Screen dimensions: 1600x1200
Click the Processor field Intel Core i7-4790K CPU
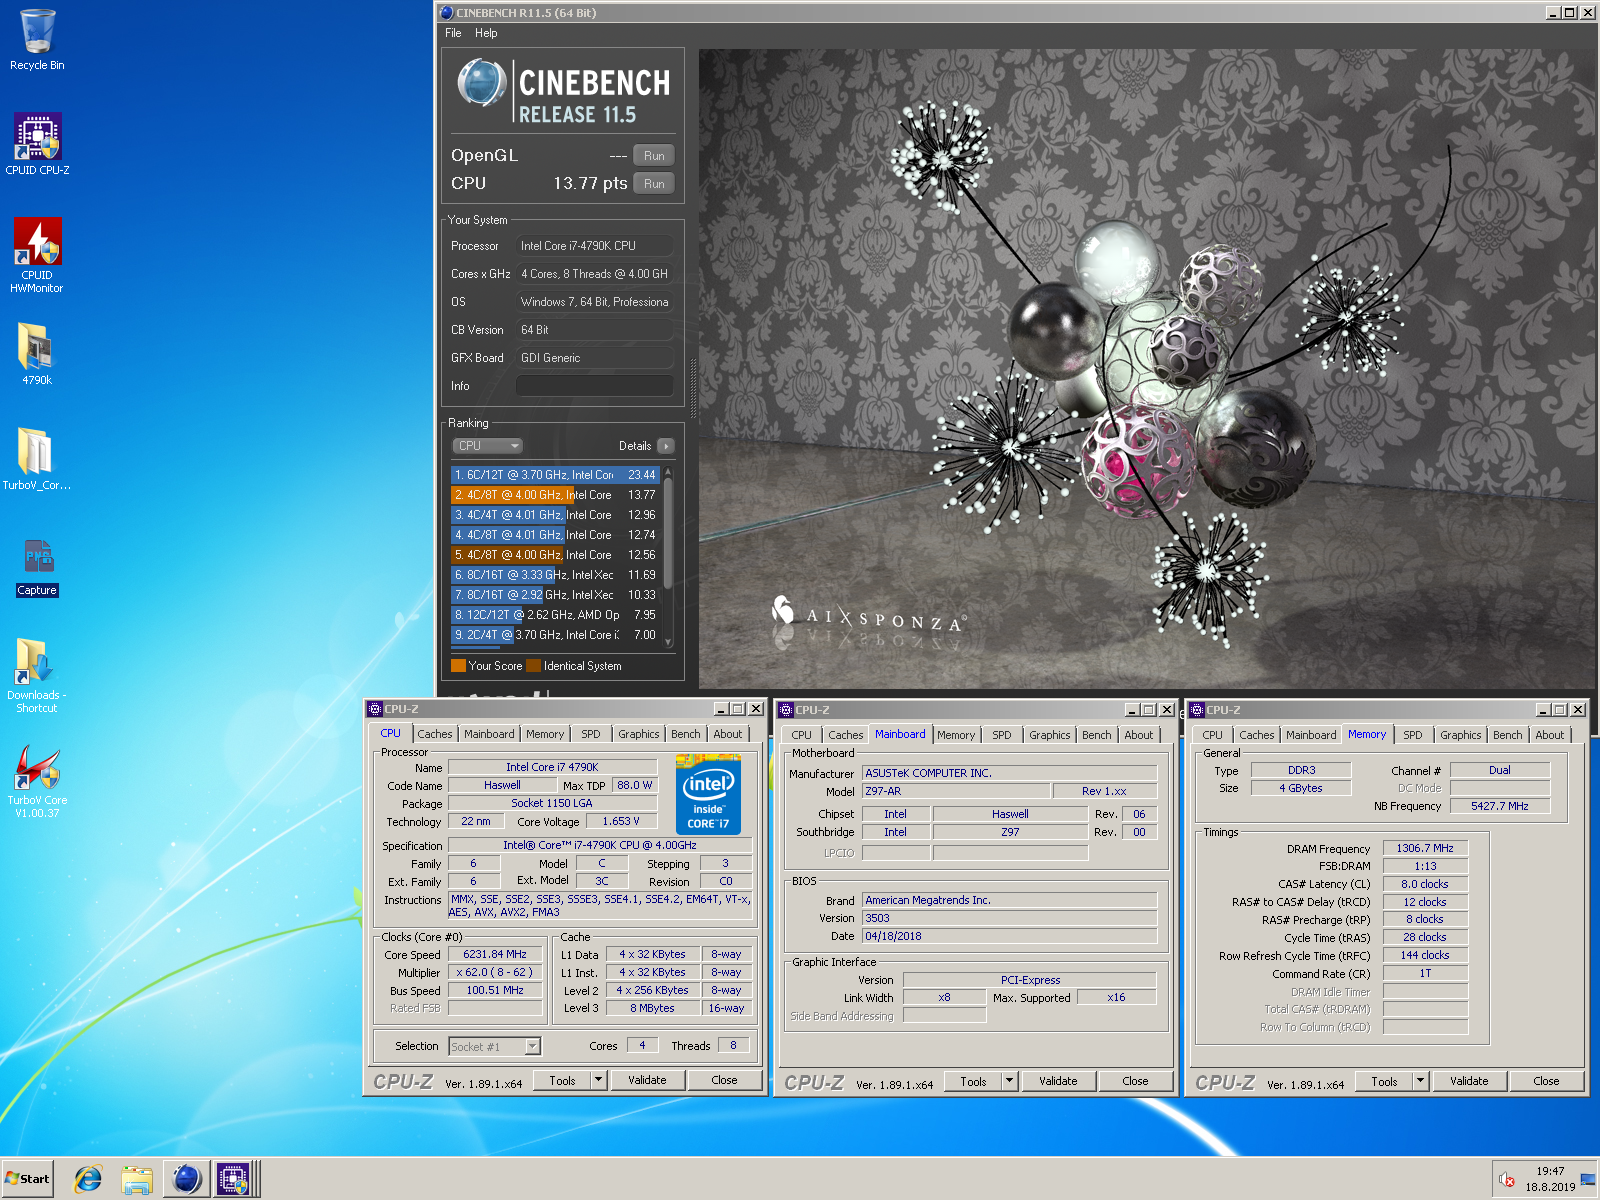coord(594,246)
